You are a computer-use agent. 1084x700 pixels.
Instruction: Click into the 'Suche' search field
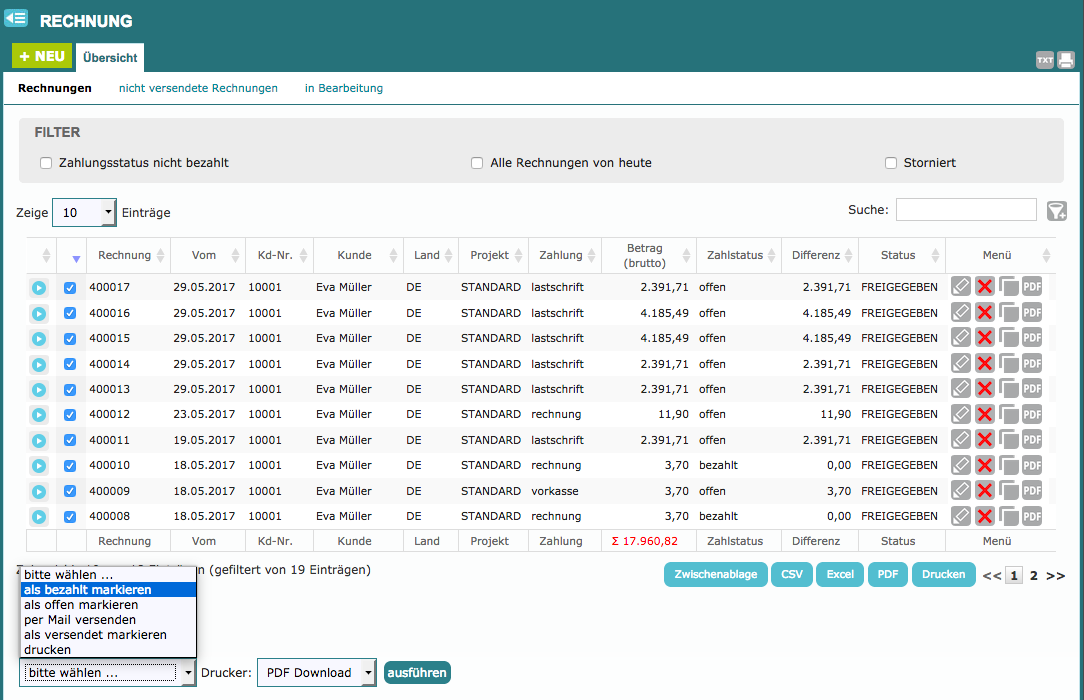965,209
